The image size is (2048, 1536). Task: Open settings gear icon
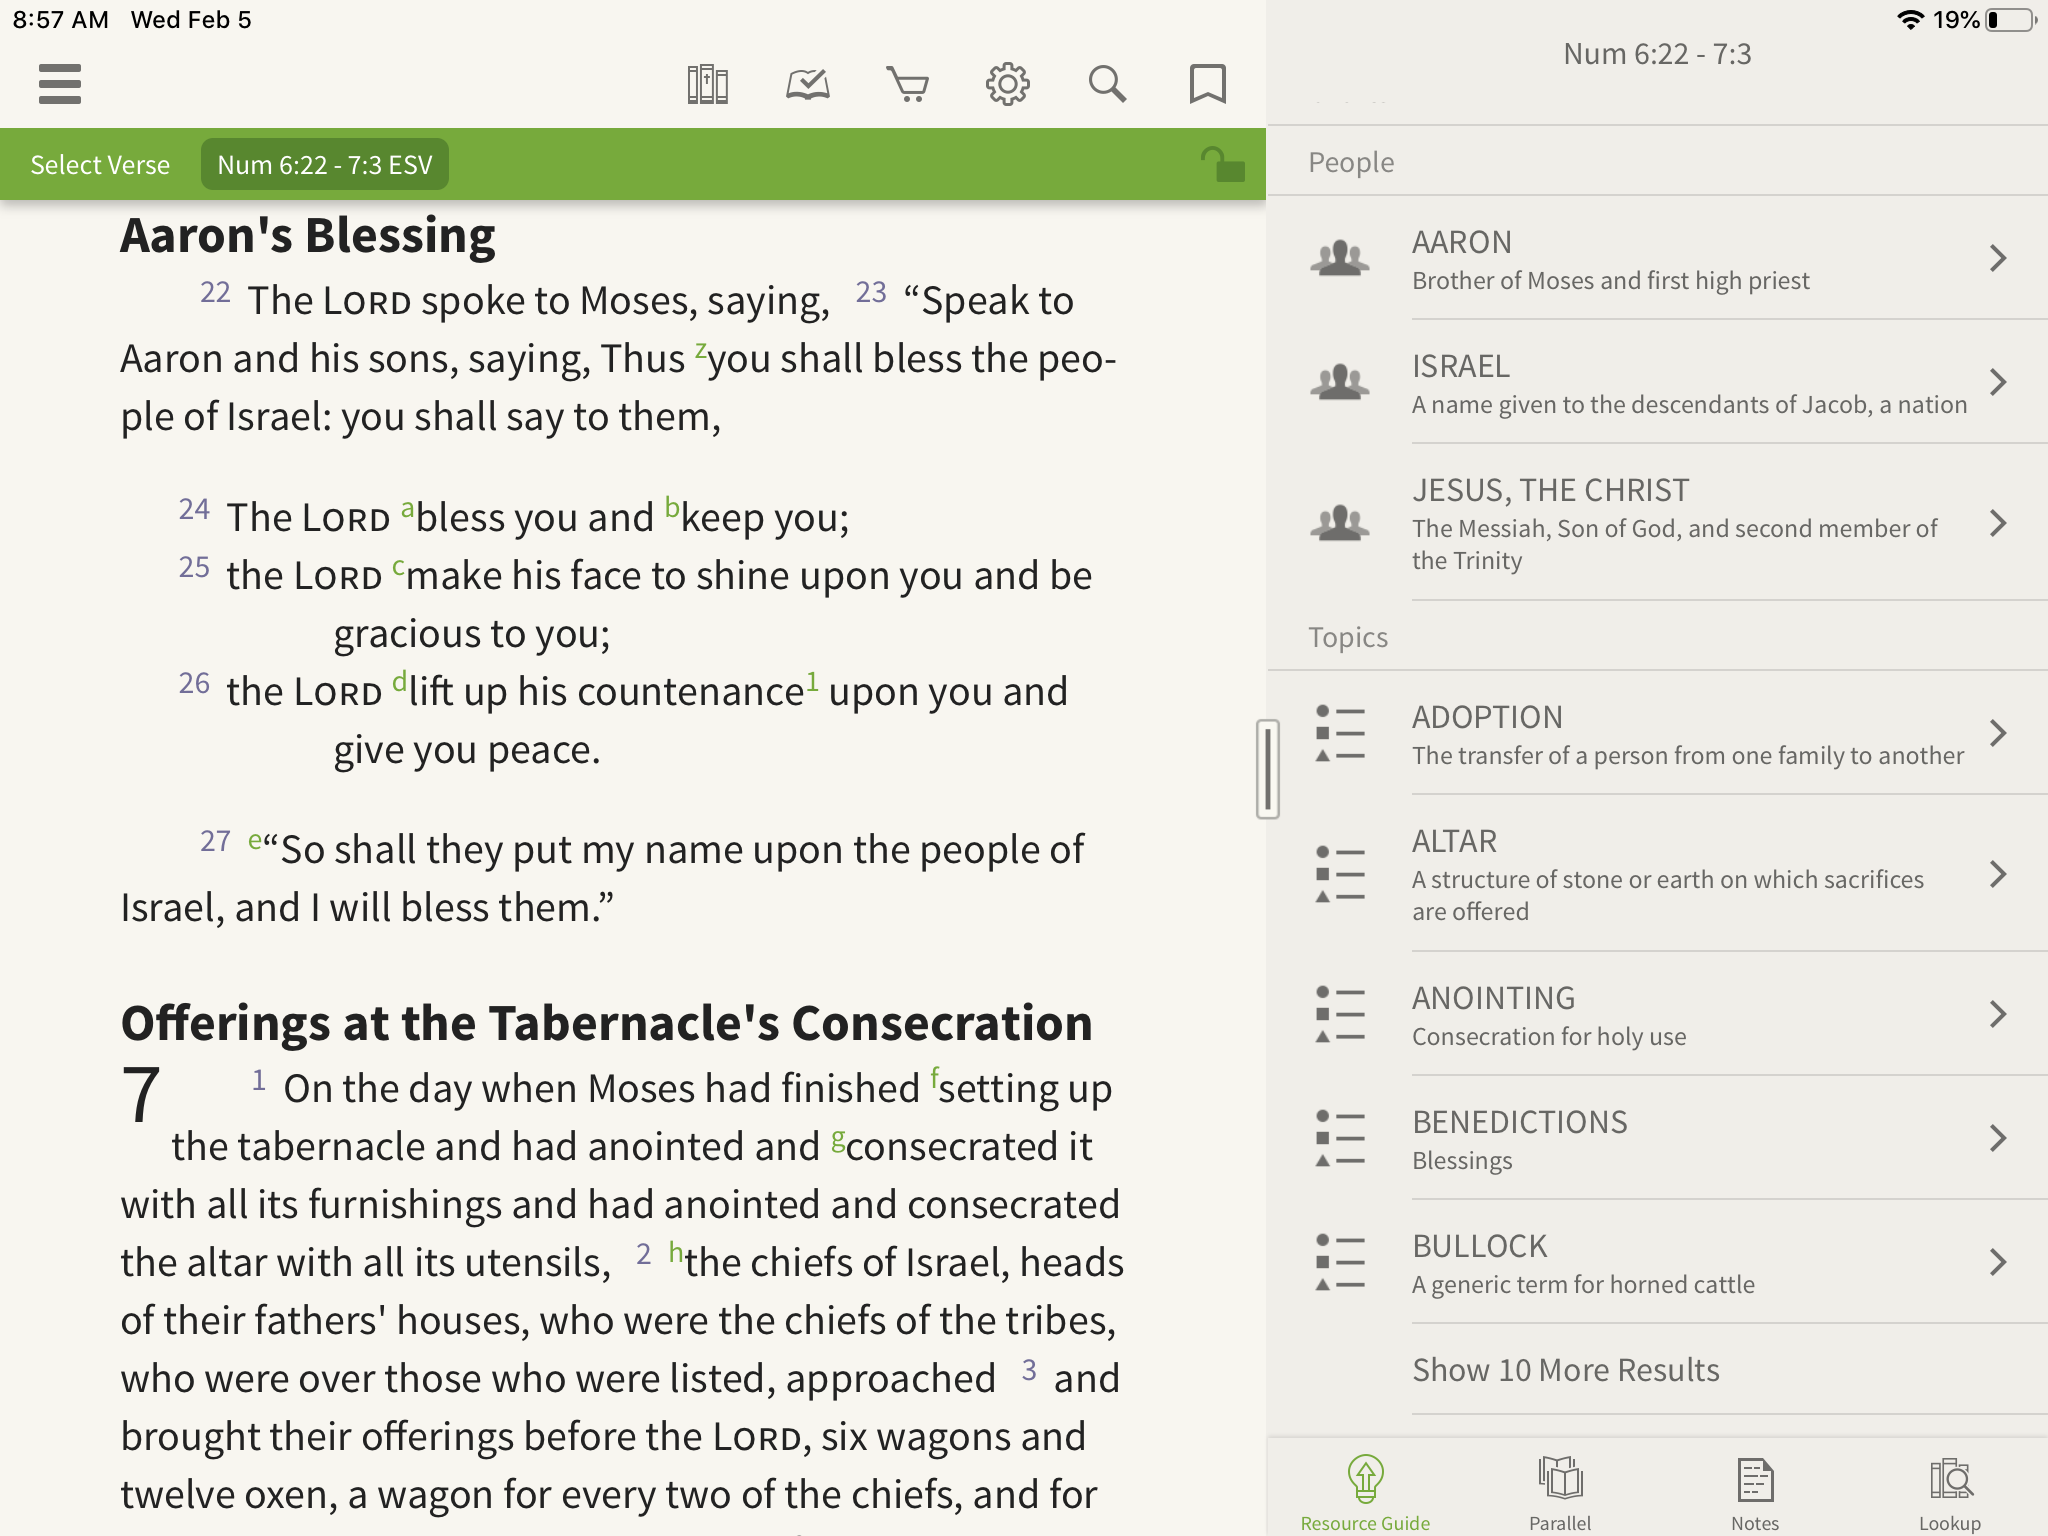click(x=1007, y=84)
